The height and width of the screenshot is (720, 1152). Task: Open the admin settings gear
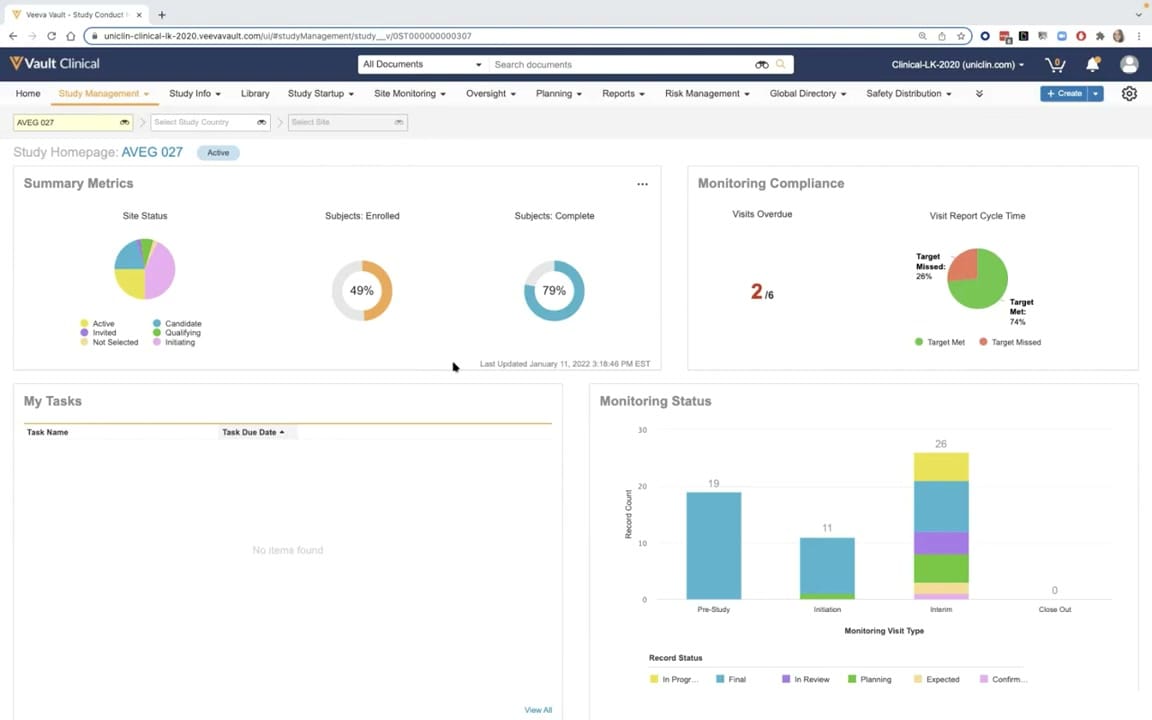click(1129, 94)
